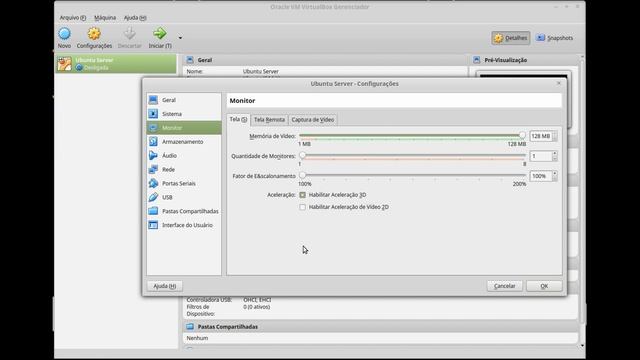Click the Iniciar green arrow icon
Screen dimensions: 640x360
point(160,34)
